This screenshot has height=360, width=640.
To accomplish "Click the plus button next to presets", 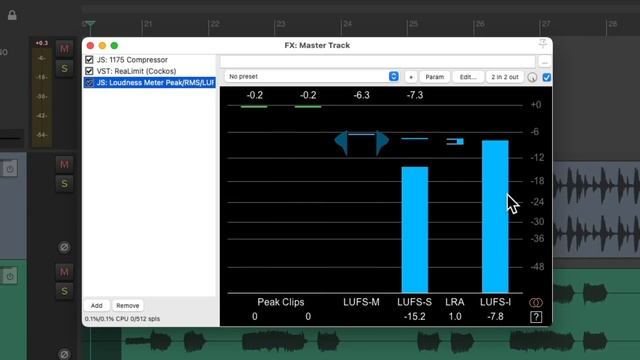I will coord(411,77).
